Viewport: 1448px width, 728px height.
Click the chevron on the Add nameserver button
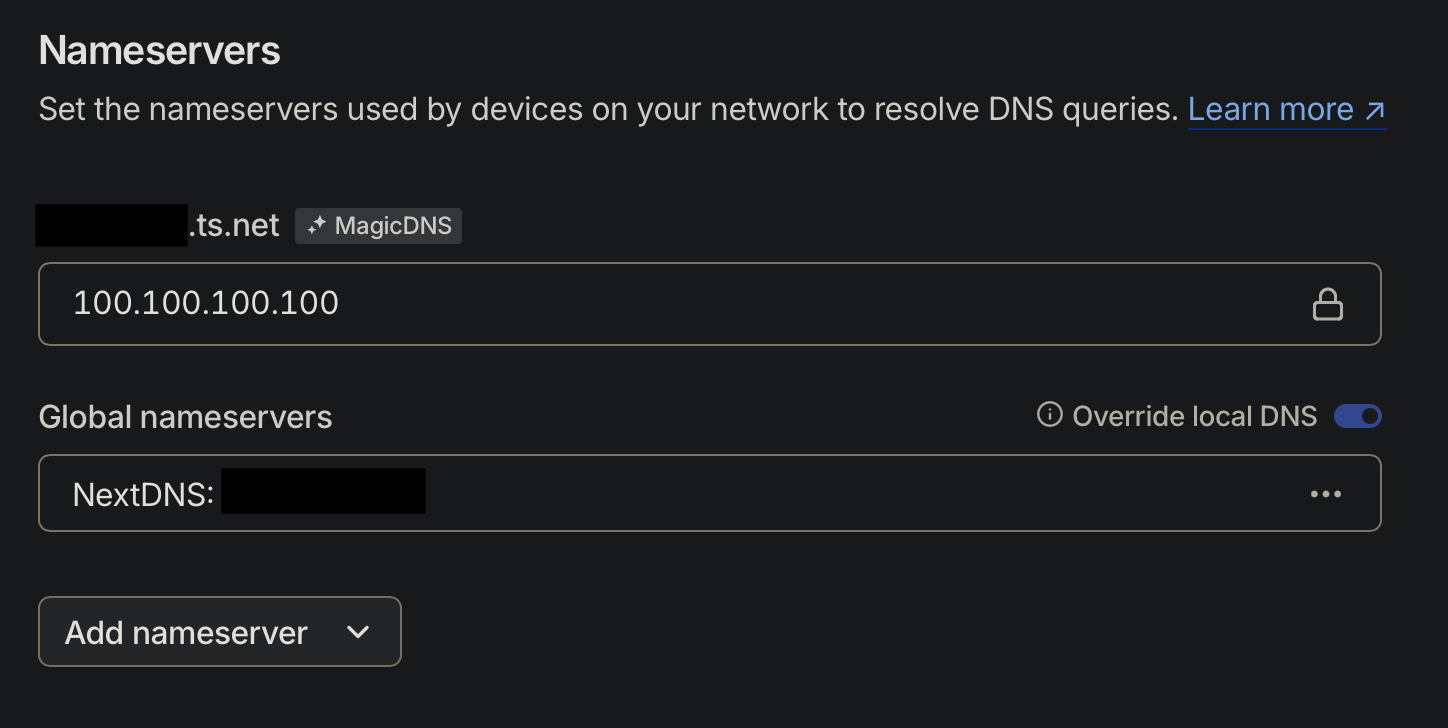(x=357, y=632)
